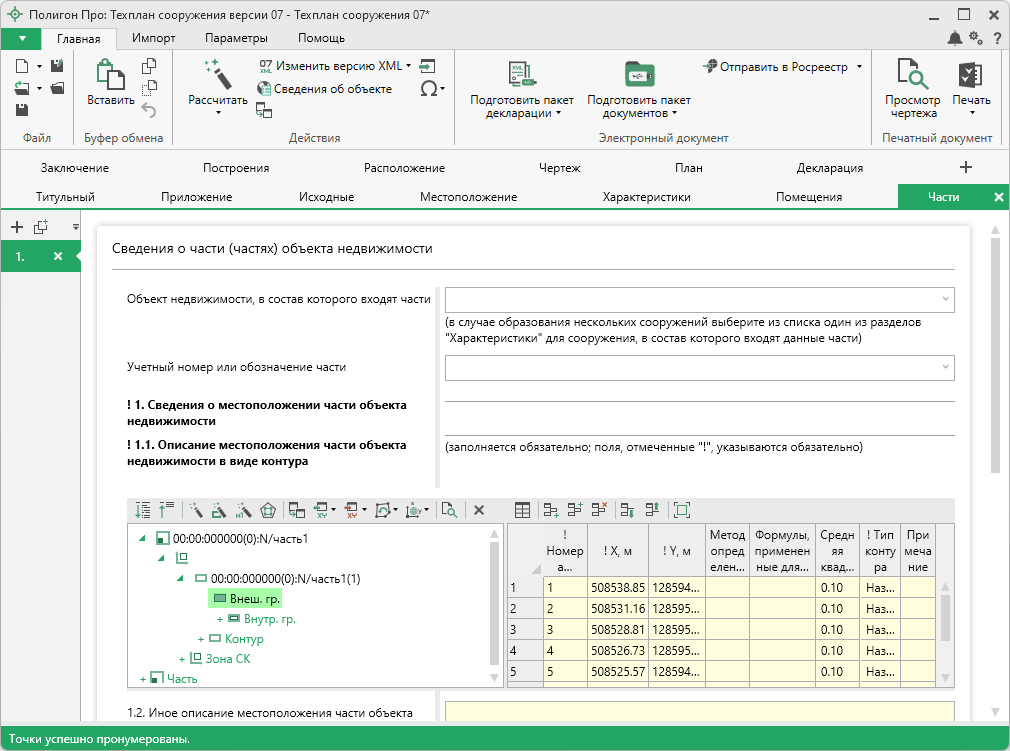This screenshot has width=1010, height=751.
Task: Expand the Зона СК tree node
Action: 182,659
